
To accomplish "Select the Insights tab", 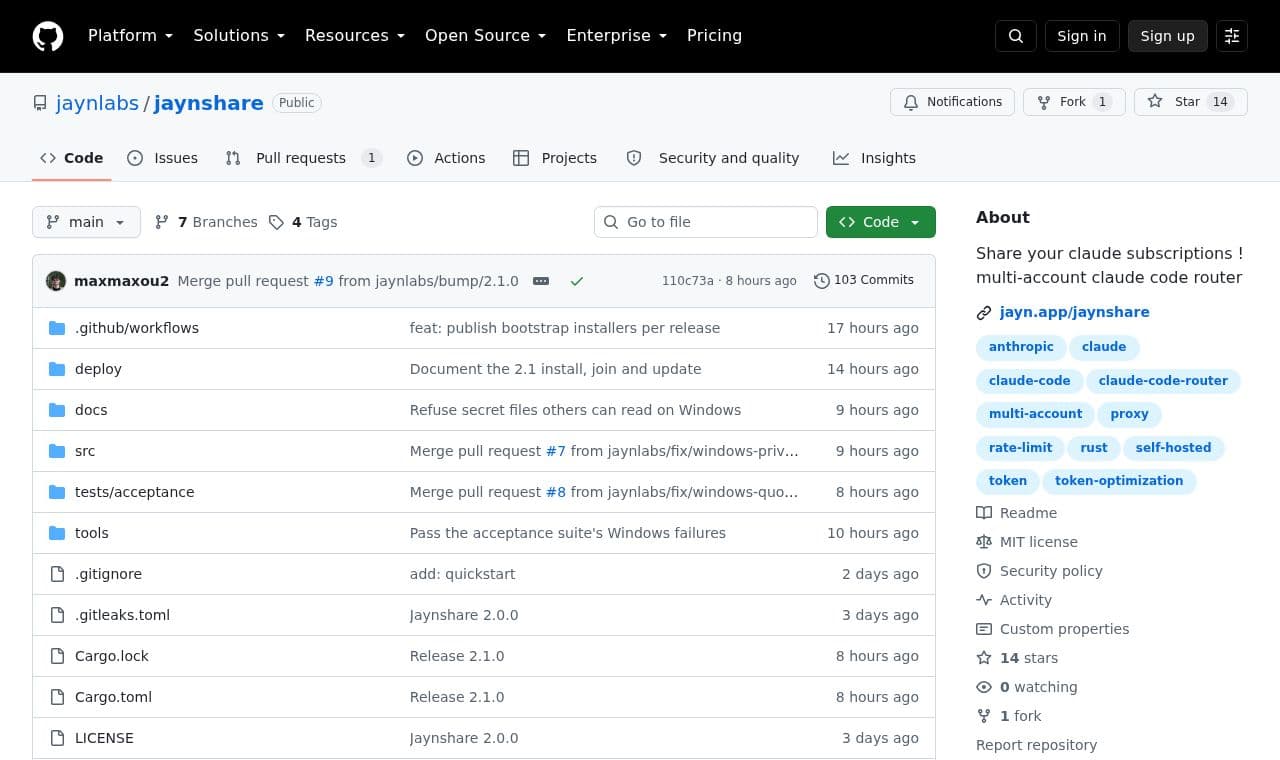I will (875, 158).
